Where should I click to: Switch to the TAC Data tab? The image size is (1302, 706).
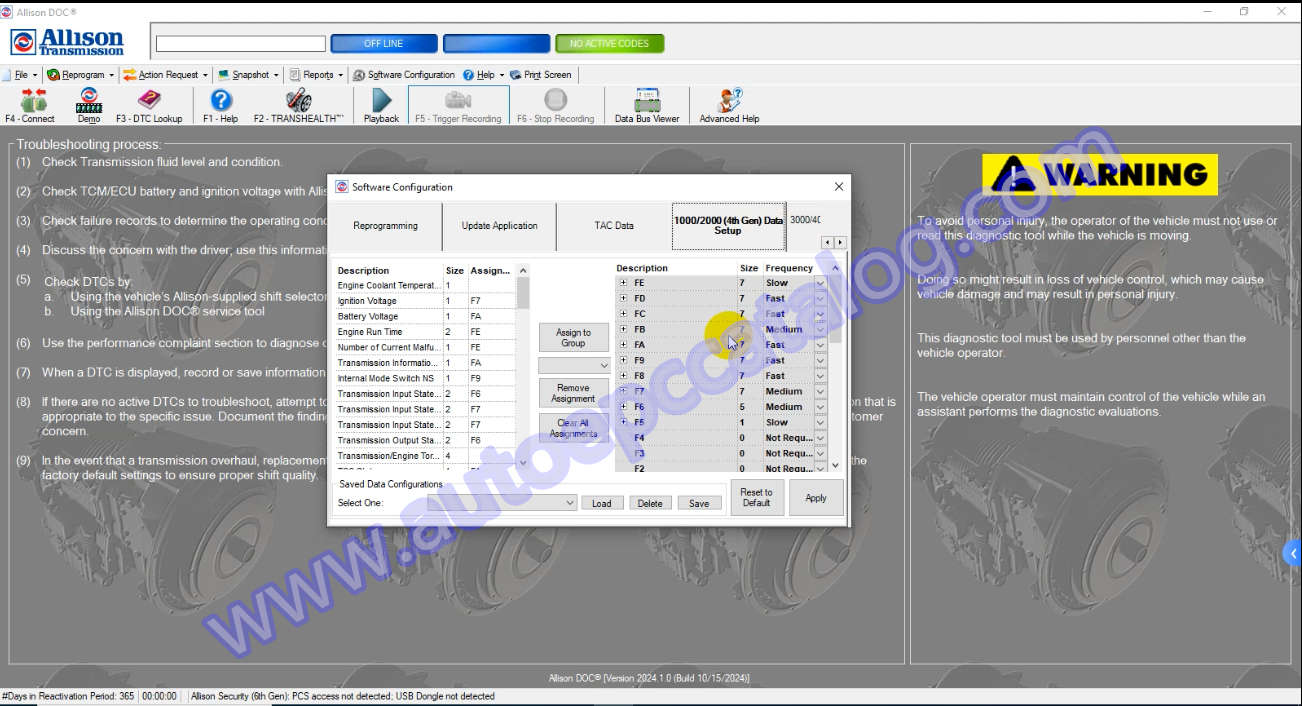tap(613, 226)
